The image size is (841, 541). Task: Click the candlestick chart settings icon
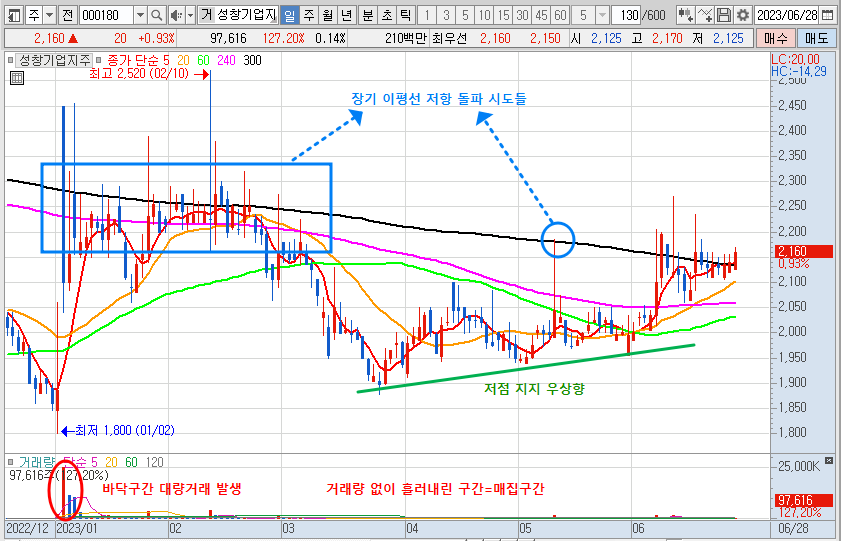pyautogui.click(x=685, y=15)
